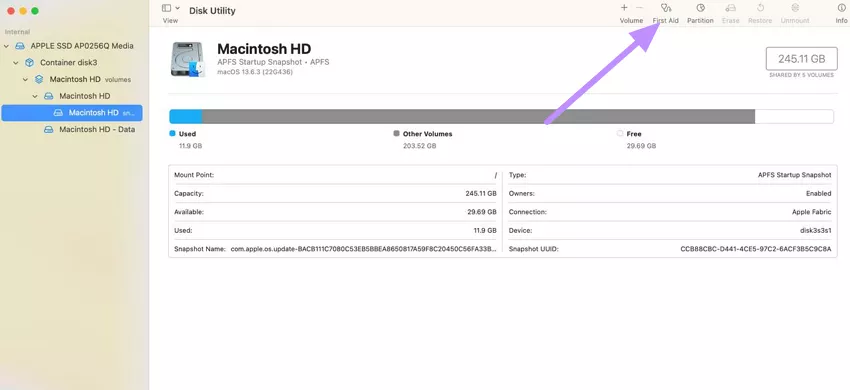This screenshot has height=390, width=850.
Task: Click the blue Used legend swatch
Action: click(172, 133)
